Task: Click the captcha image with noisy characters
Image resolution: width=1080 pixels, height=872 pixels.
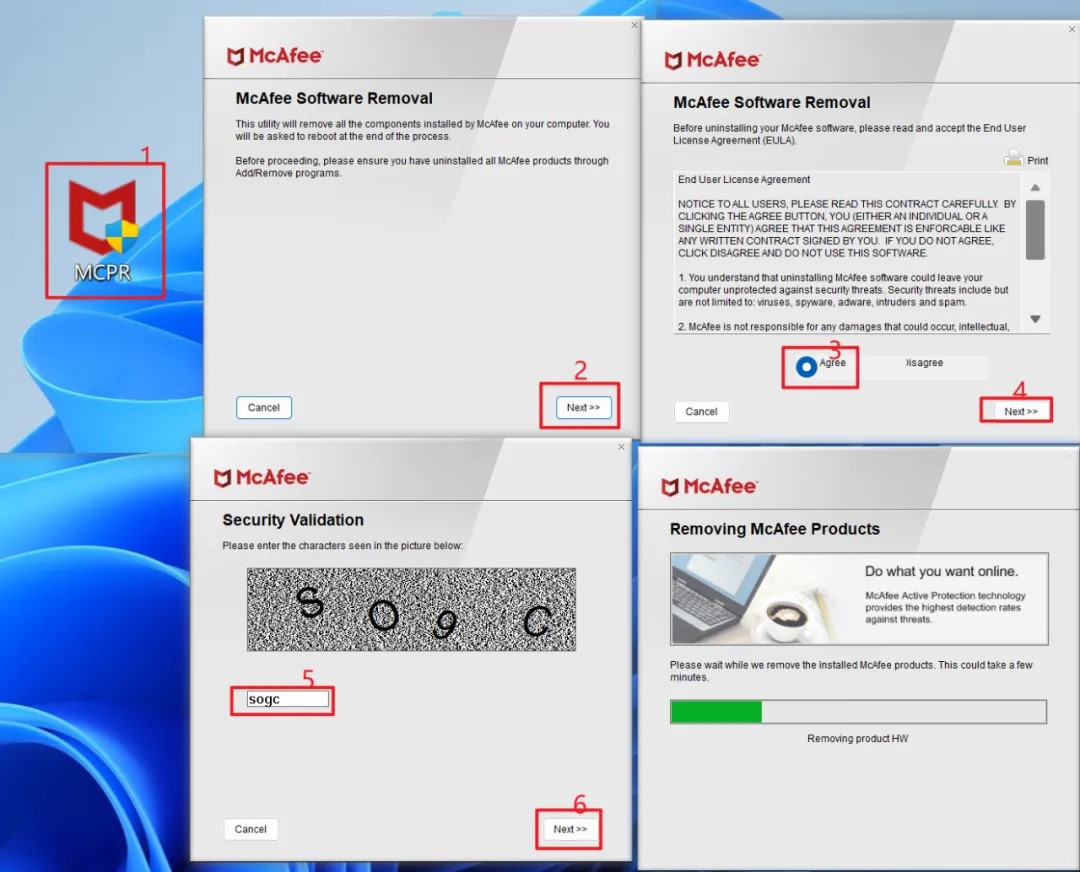Action: [411, 610]
